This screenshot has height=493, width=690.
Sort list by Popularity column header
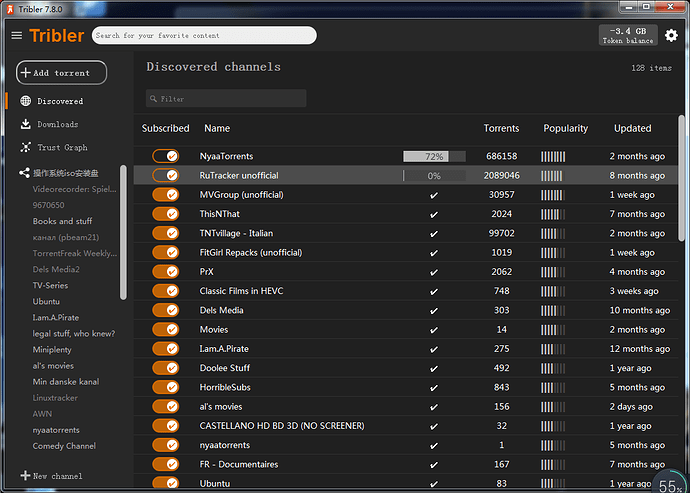(565, 128)
